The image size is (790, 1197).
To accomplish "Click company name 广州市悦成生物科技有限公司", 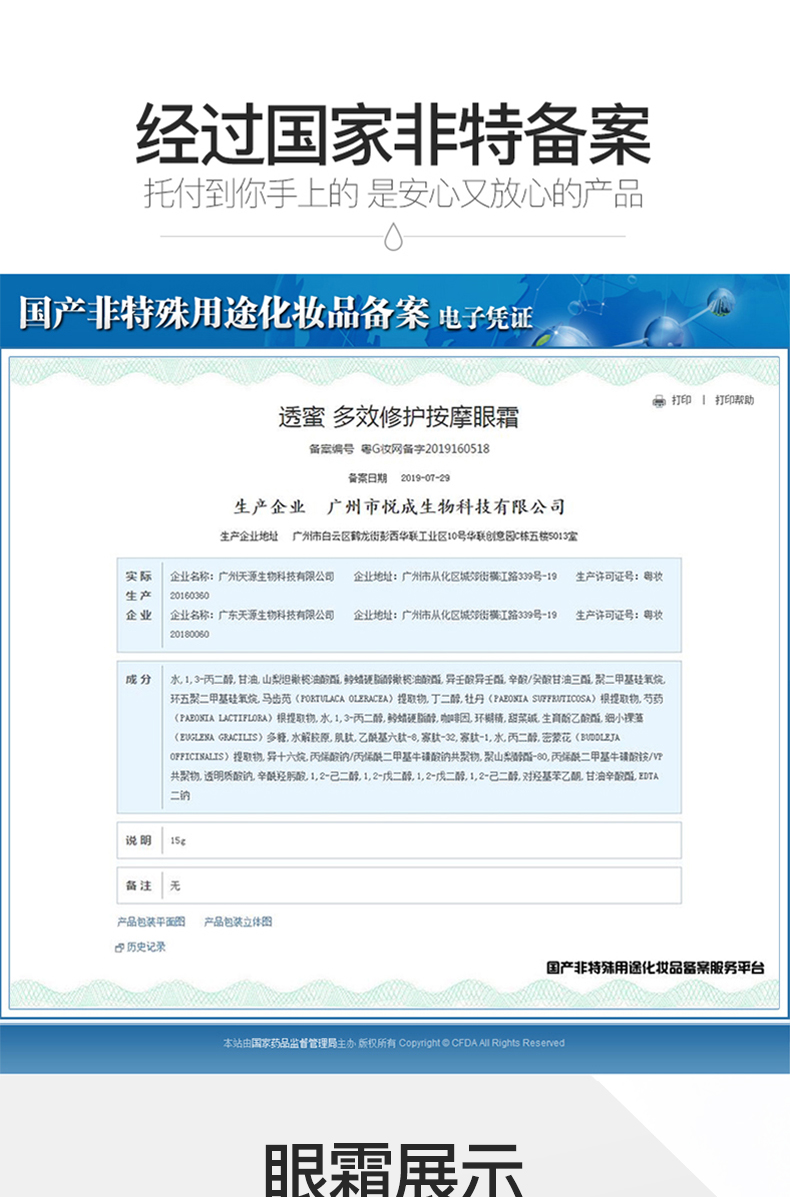I will [x=447, y=506].
